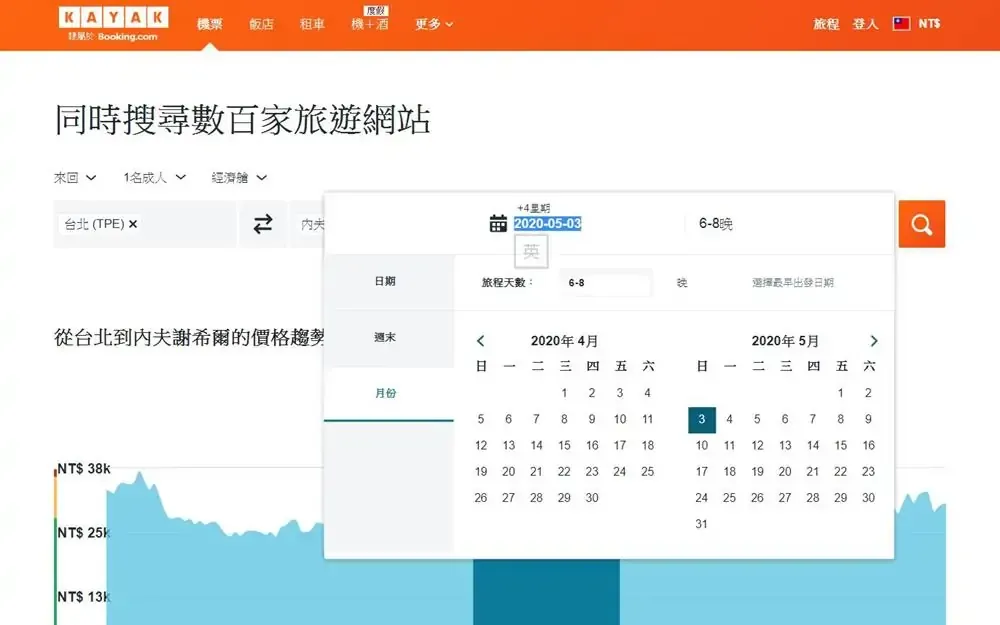Viewport: 1000px width, 625px height.
Task: Select the swap origin and destination icon
Action: click(262, 224)
